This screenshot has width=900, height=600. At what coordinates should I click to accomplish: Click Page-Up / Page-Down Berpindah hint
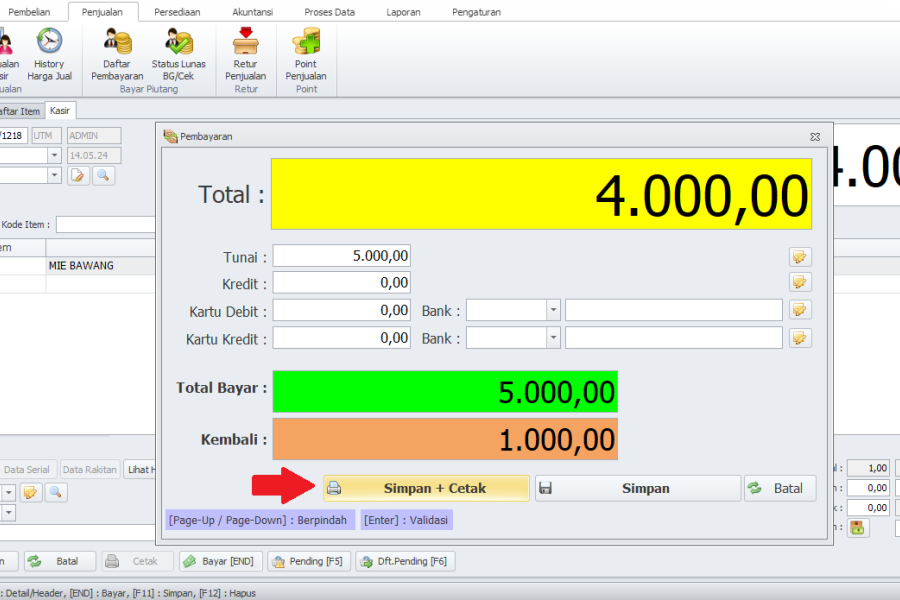(x=260, y=520)
